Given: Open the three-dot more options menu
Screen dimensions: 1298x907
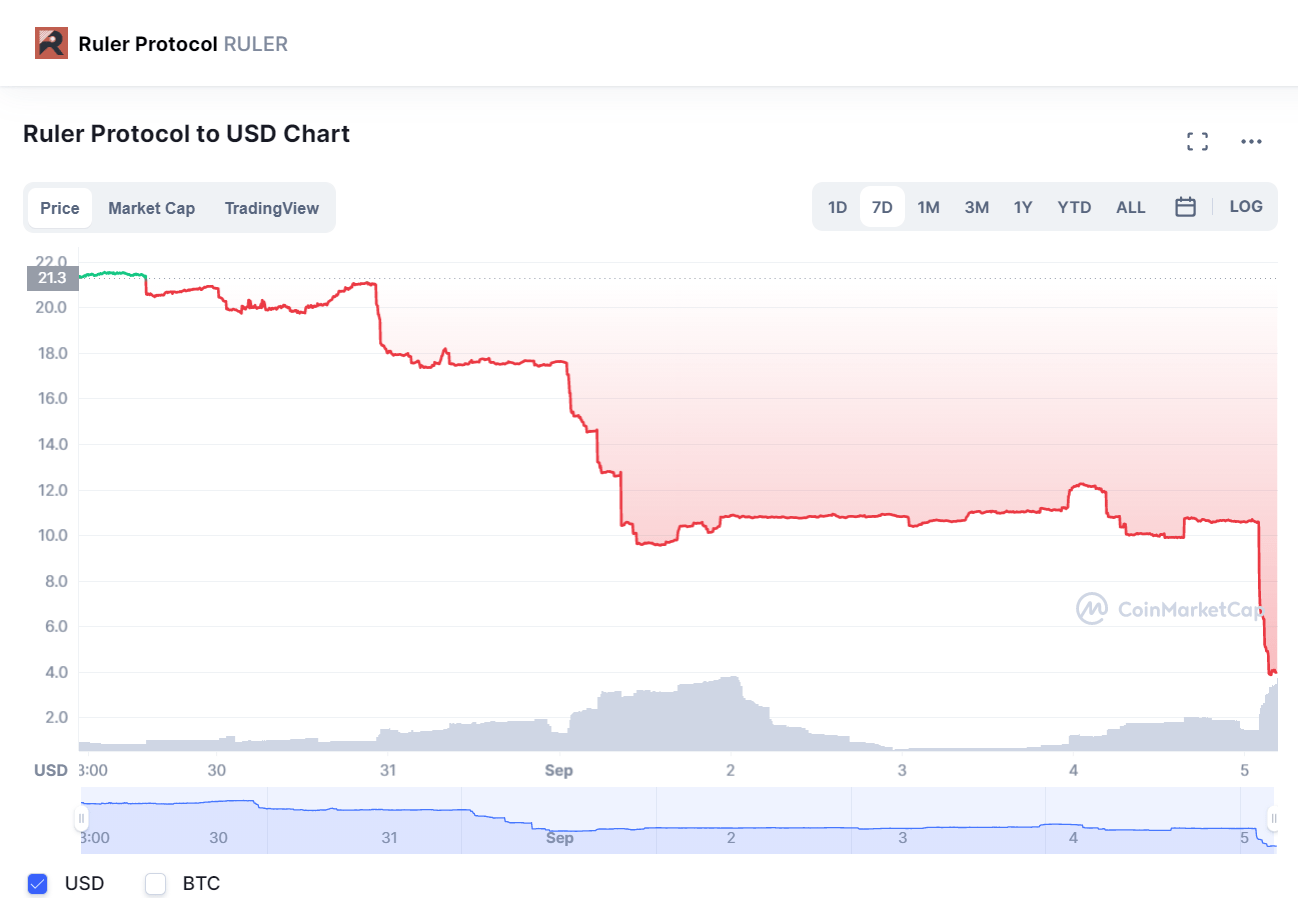Looking at the screenshot, I should 1251,141.
